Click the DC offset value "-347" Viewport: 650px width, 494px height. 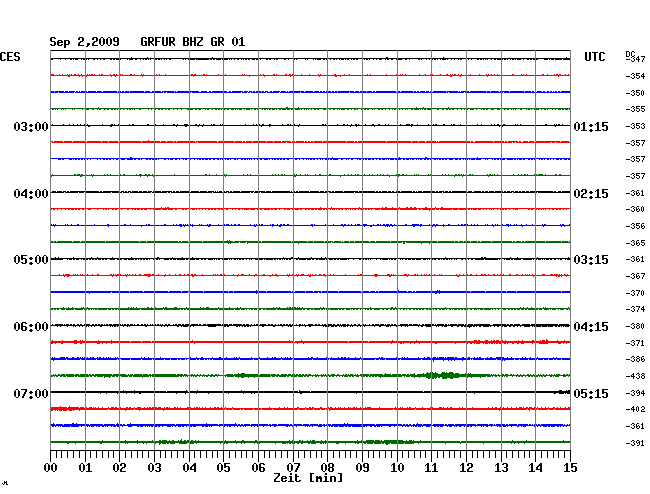point(635,59)
